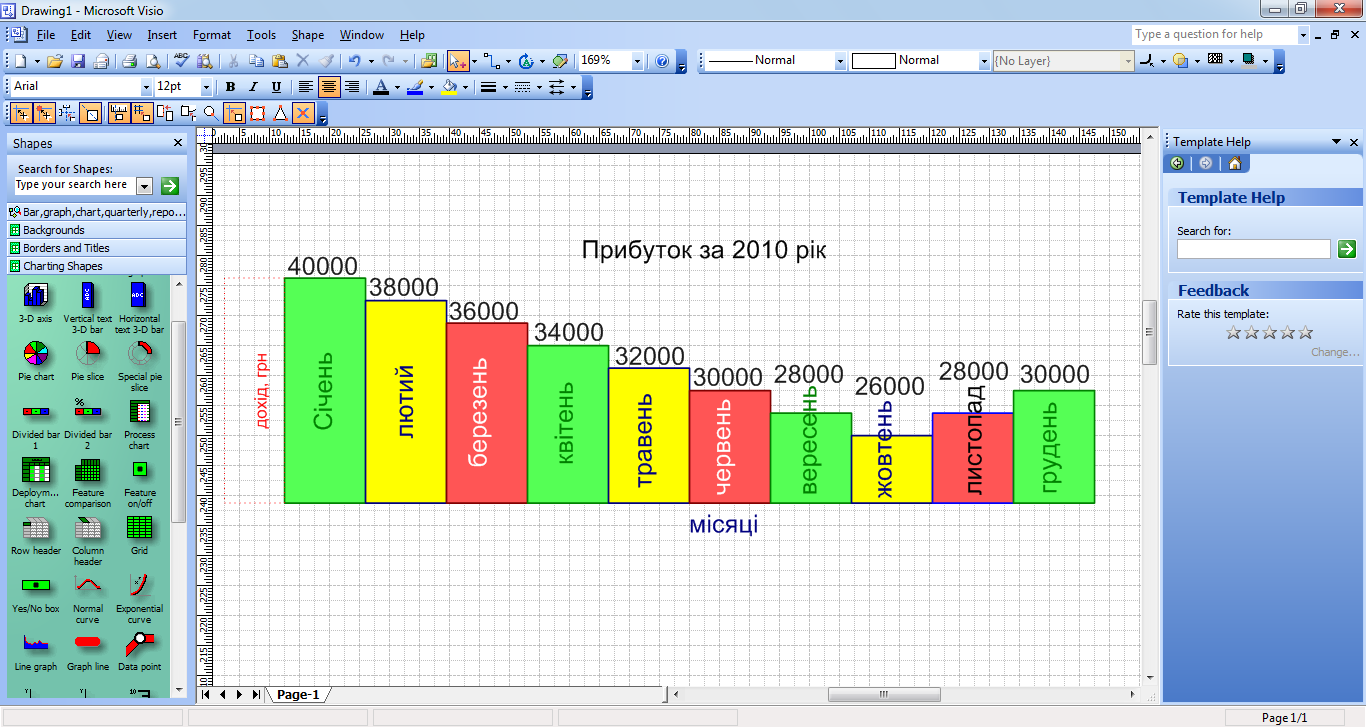Toggle center text alignment
1366x728 pixels.
(328, 87)
